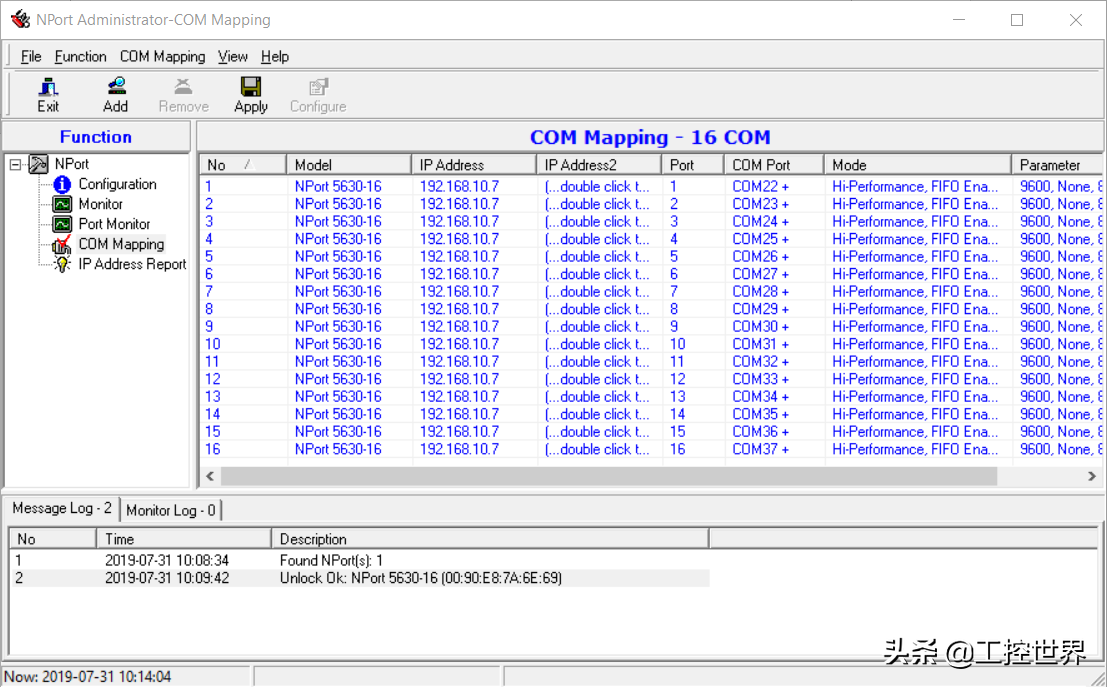Click the horizontal scrollbar left arrow
1107x687 pixels.
[x=210, y=477]
